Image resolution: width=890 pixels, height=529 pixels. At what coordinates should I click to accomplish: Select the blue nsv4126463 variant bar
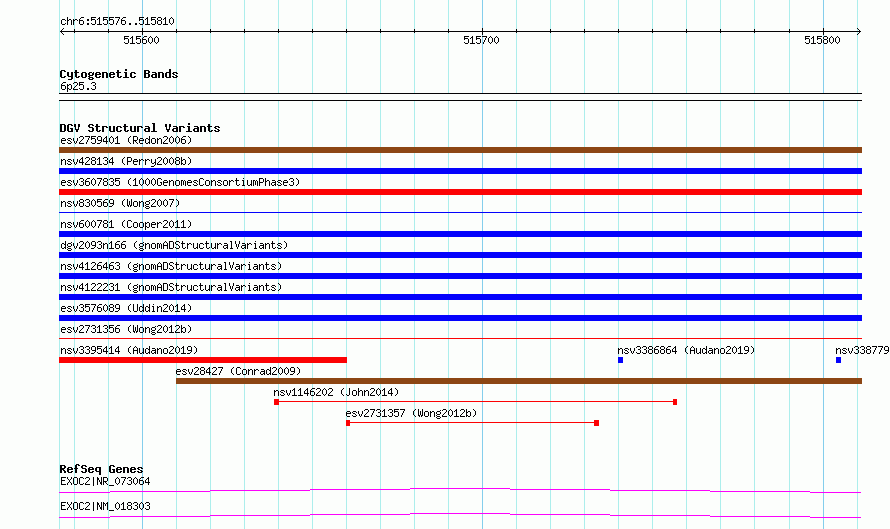(460, 276)
